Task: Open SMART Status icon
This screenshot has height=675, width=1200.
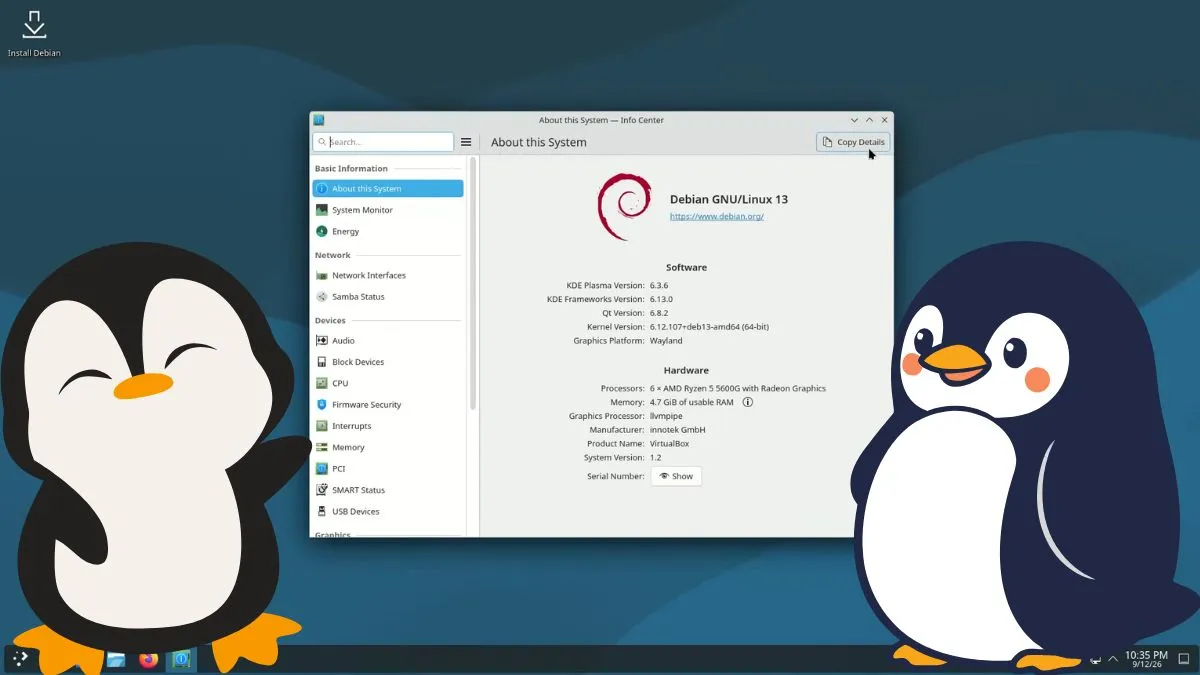Action: tap(322, 490)
